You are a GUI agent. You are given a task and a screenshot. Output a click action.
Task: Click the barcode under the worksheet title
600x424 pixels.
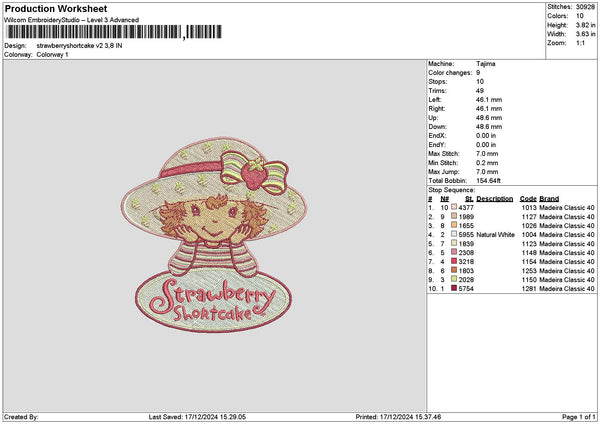point(114,32)
